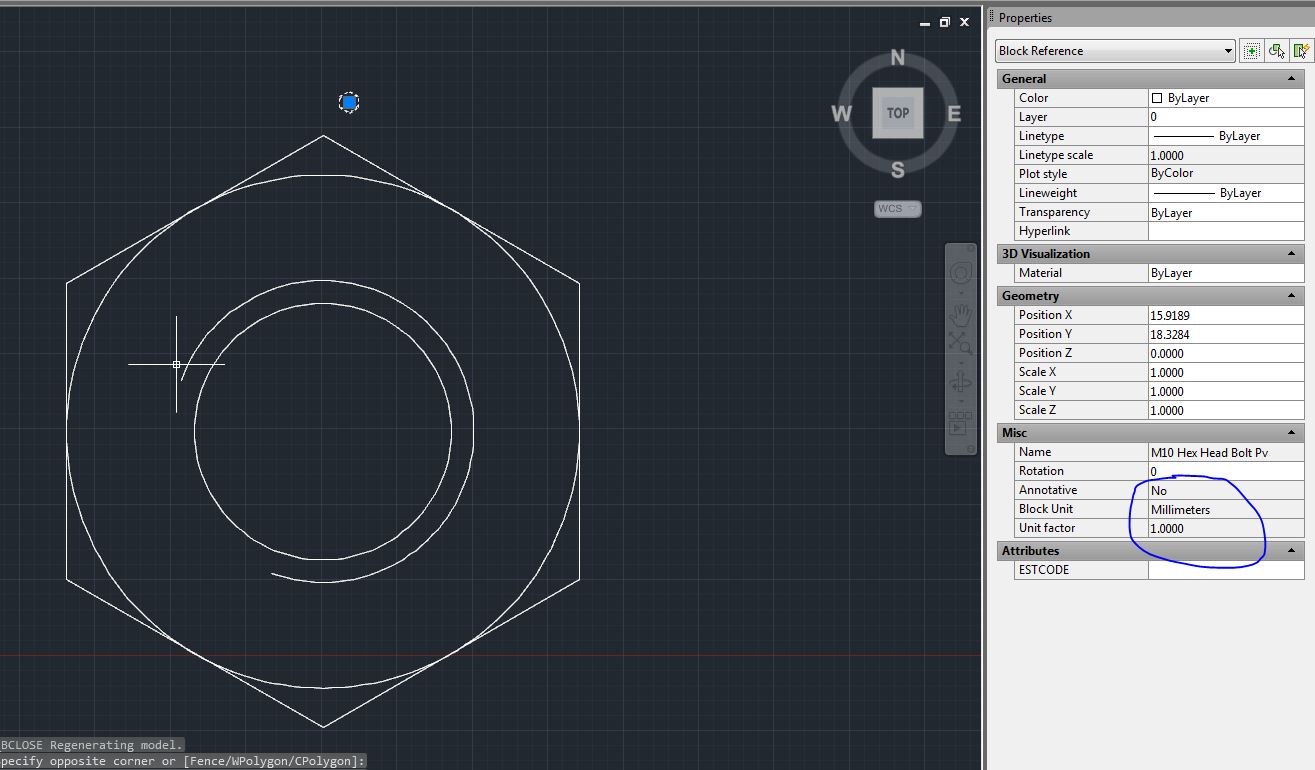Click the Properties palette title bar
The image size is (1315, 770).
tap(1150, 18)
